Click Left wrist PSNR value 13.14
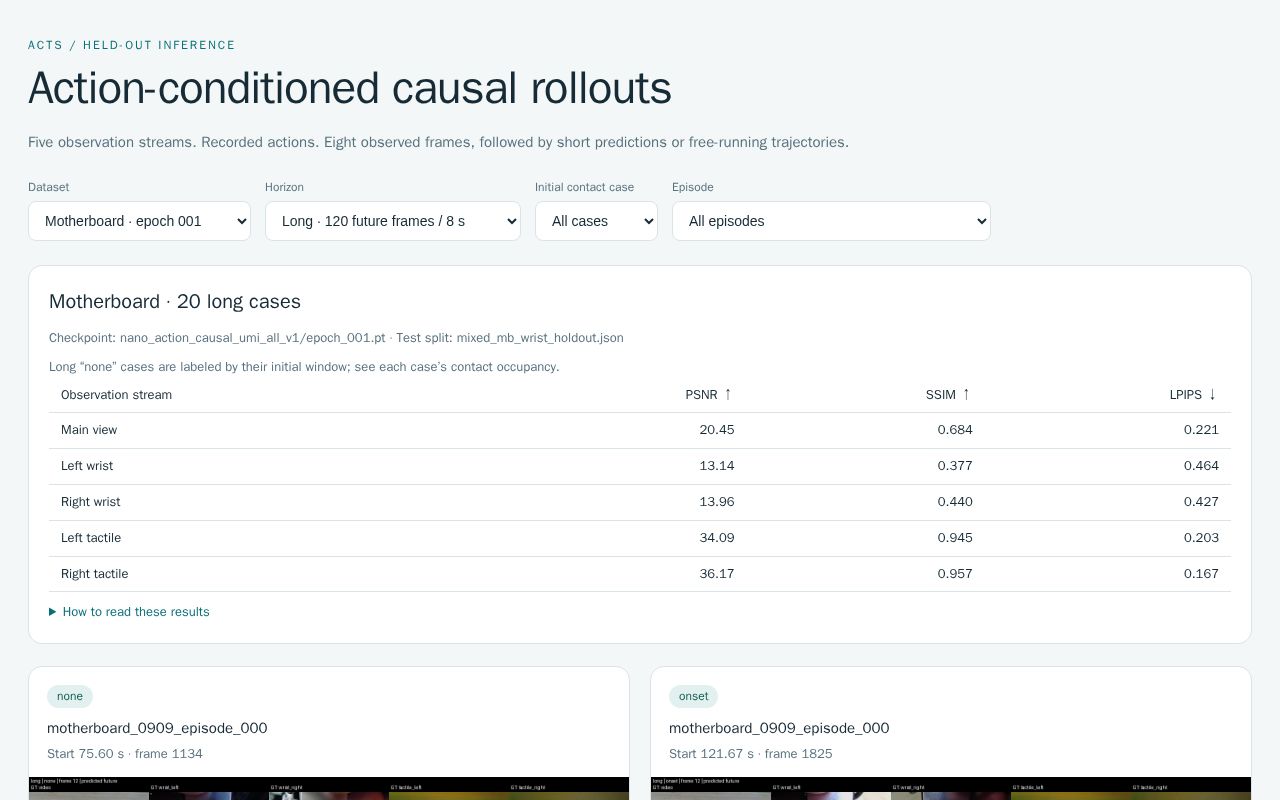This screenshot has height=800, width=1280. [x=717, y=466]
